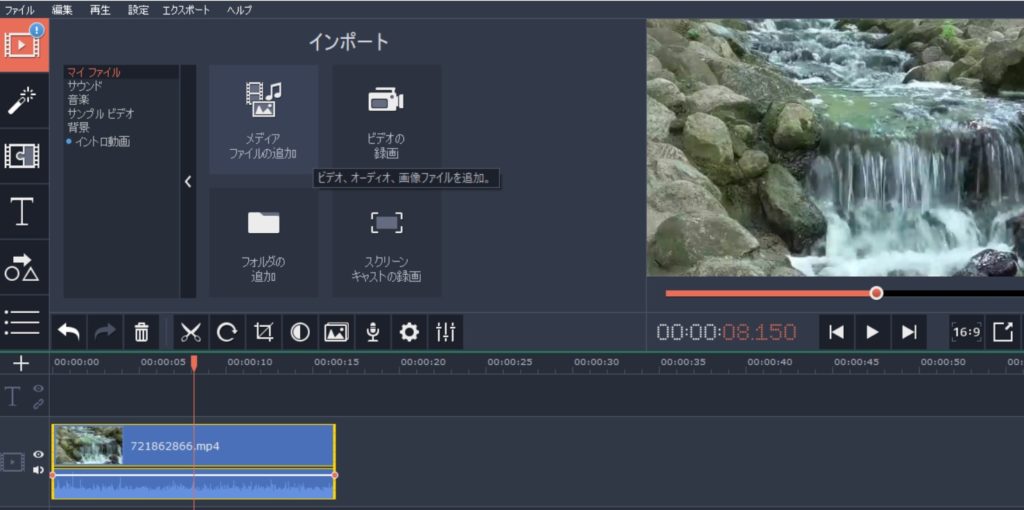Open the 16:9 aspect ratio selector

pos(966,332)
